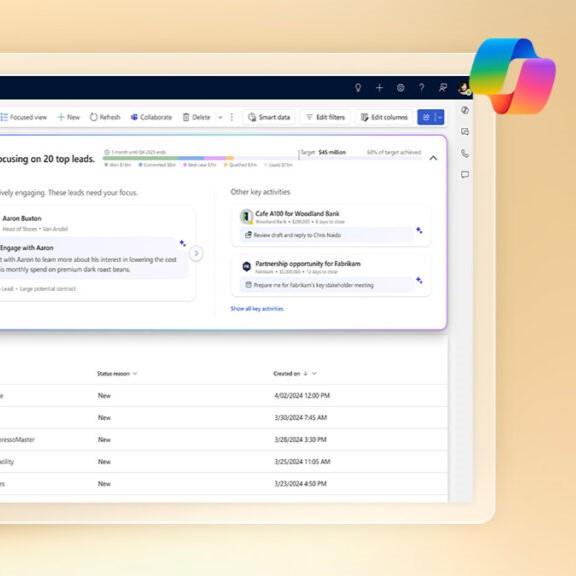Click New status in the 3/28/2024 row
576x576 pixels.
pos(104,440)
